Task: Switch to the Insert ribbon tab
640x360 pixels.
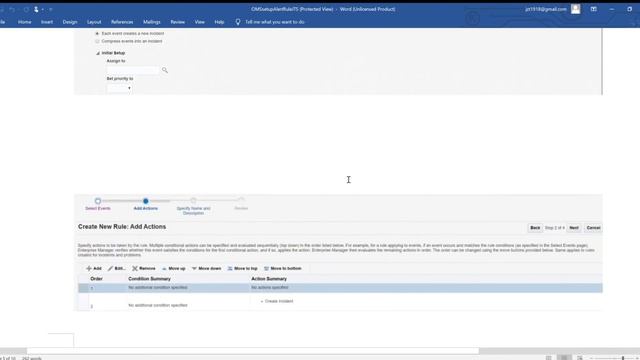Action: coord(47,22)
